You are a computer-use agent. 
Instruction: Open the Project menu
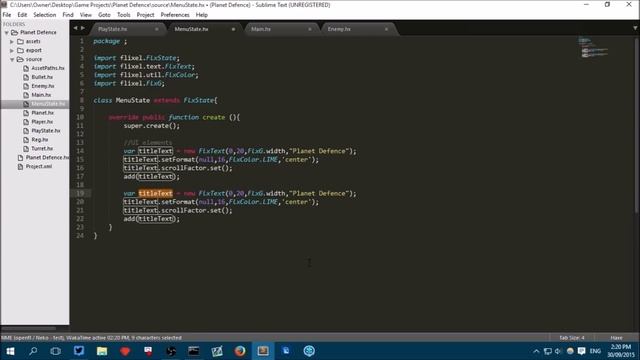[145, 15]
